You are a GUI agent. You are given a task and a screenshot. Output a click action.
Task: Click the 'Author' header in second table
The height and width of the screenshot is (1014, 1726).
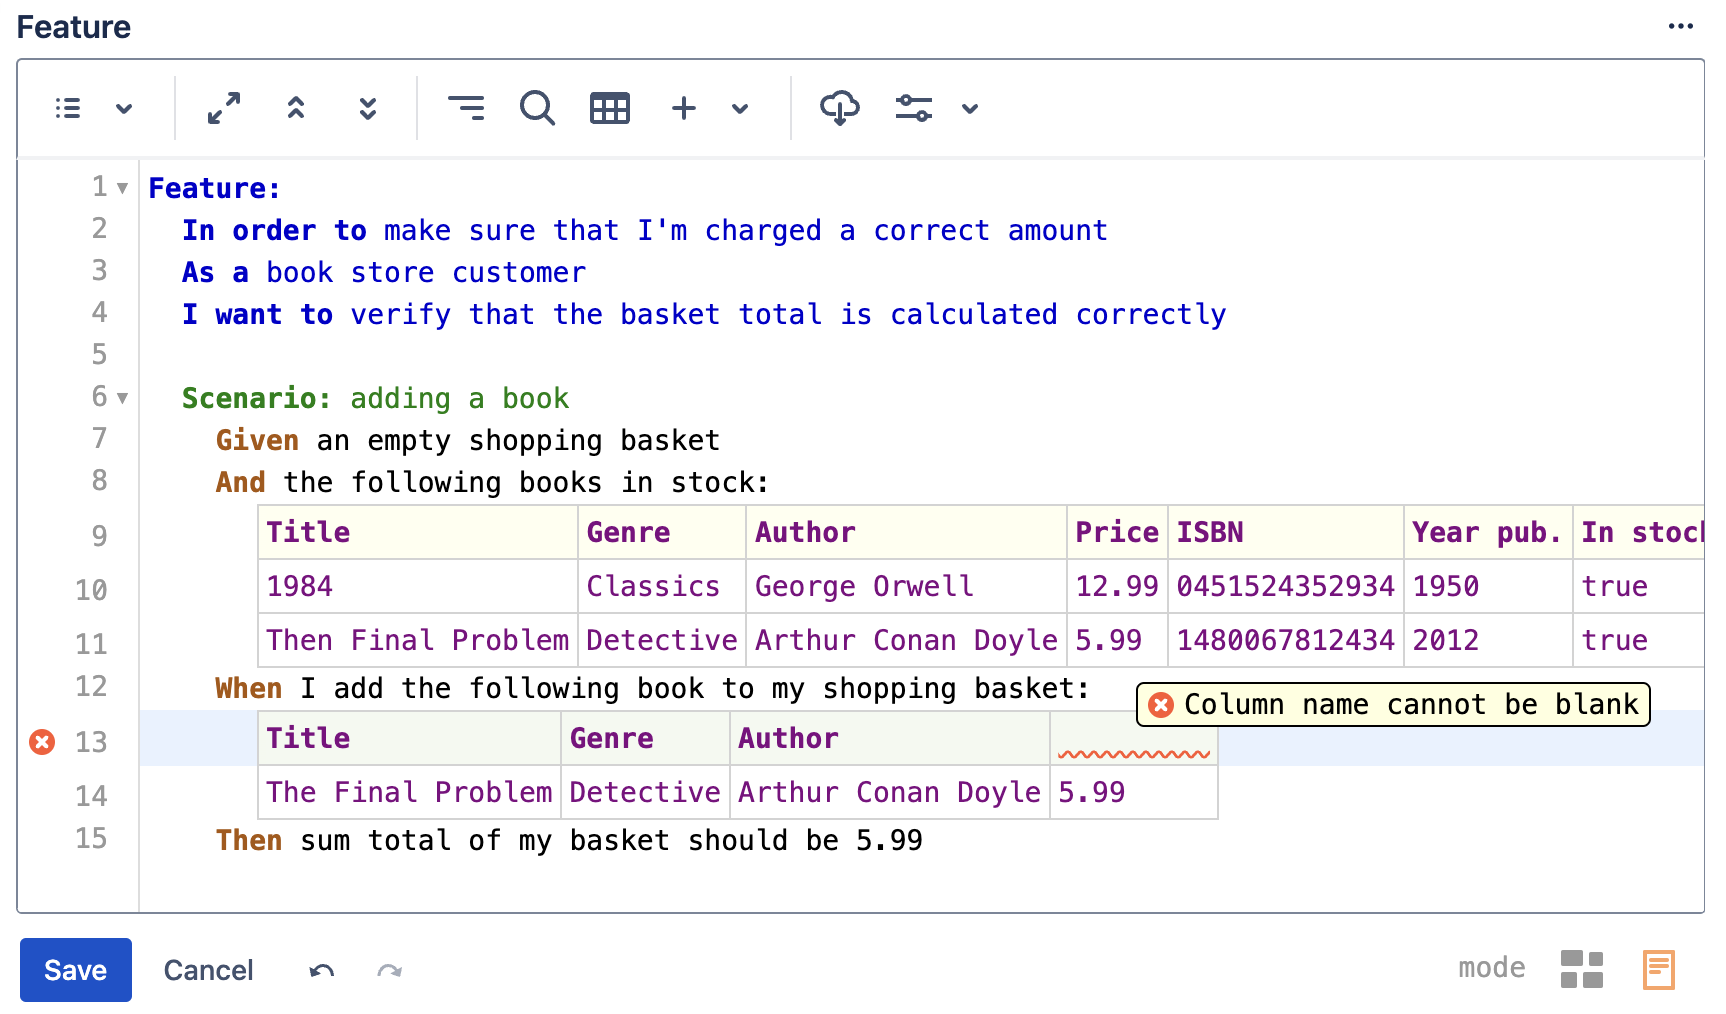(890, 738)
